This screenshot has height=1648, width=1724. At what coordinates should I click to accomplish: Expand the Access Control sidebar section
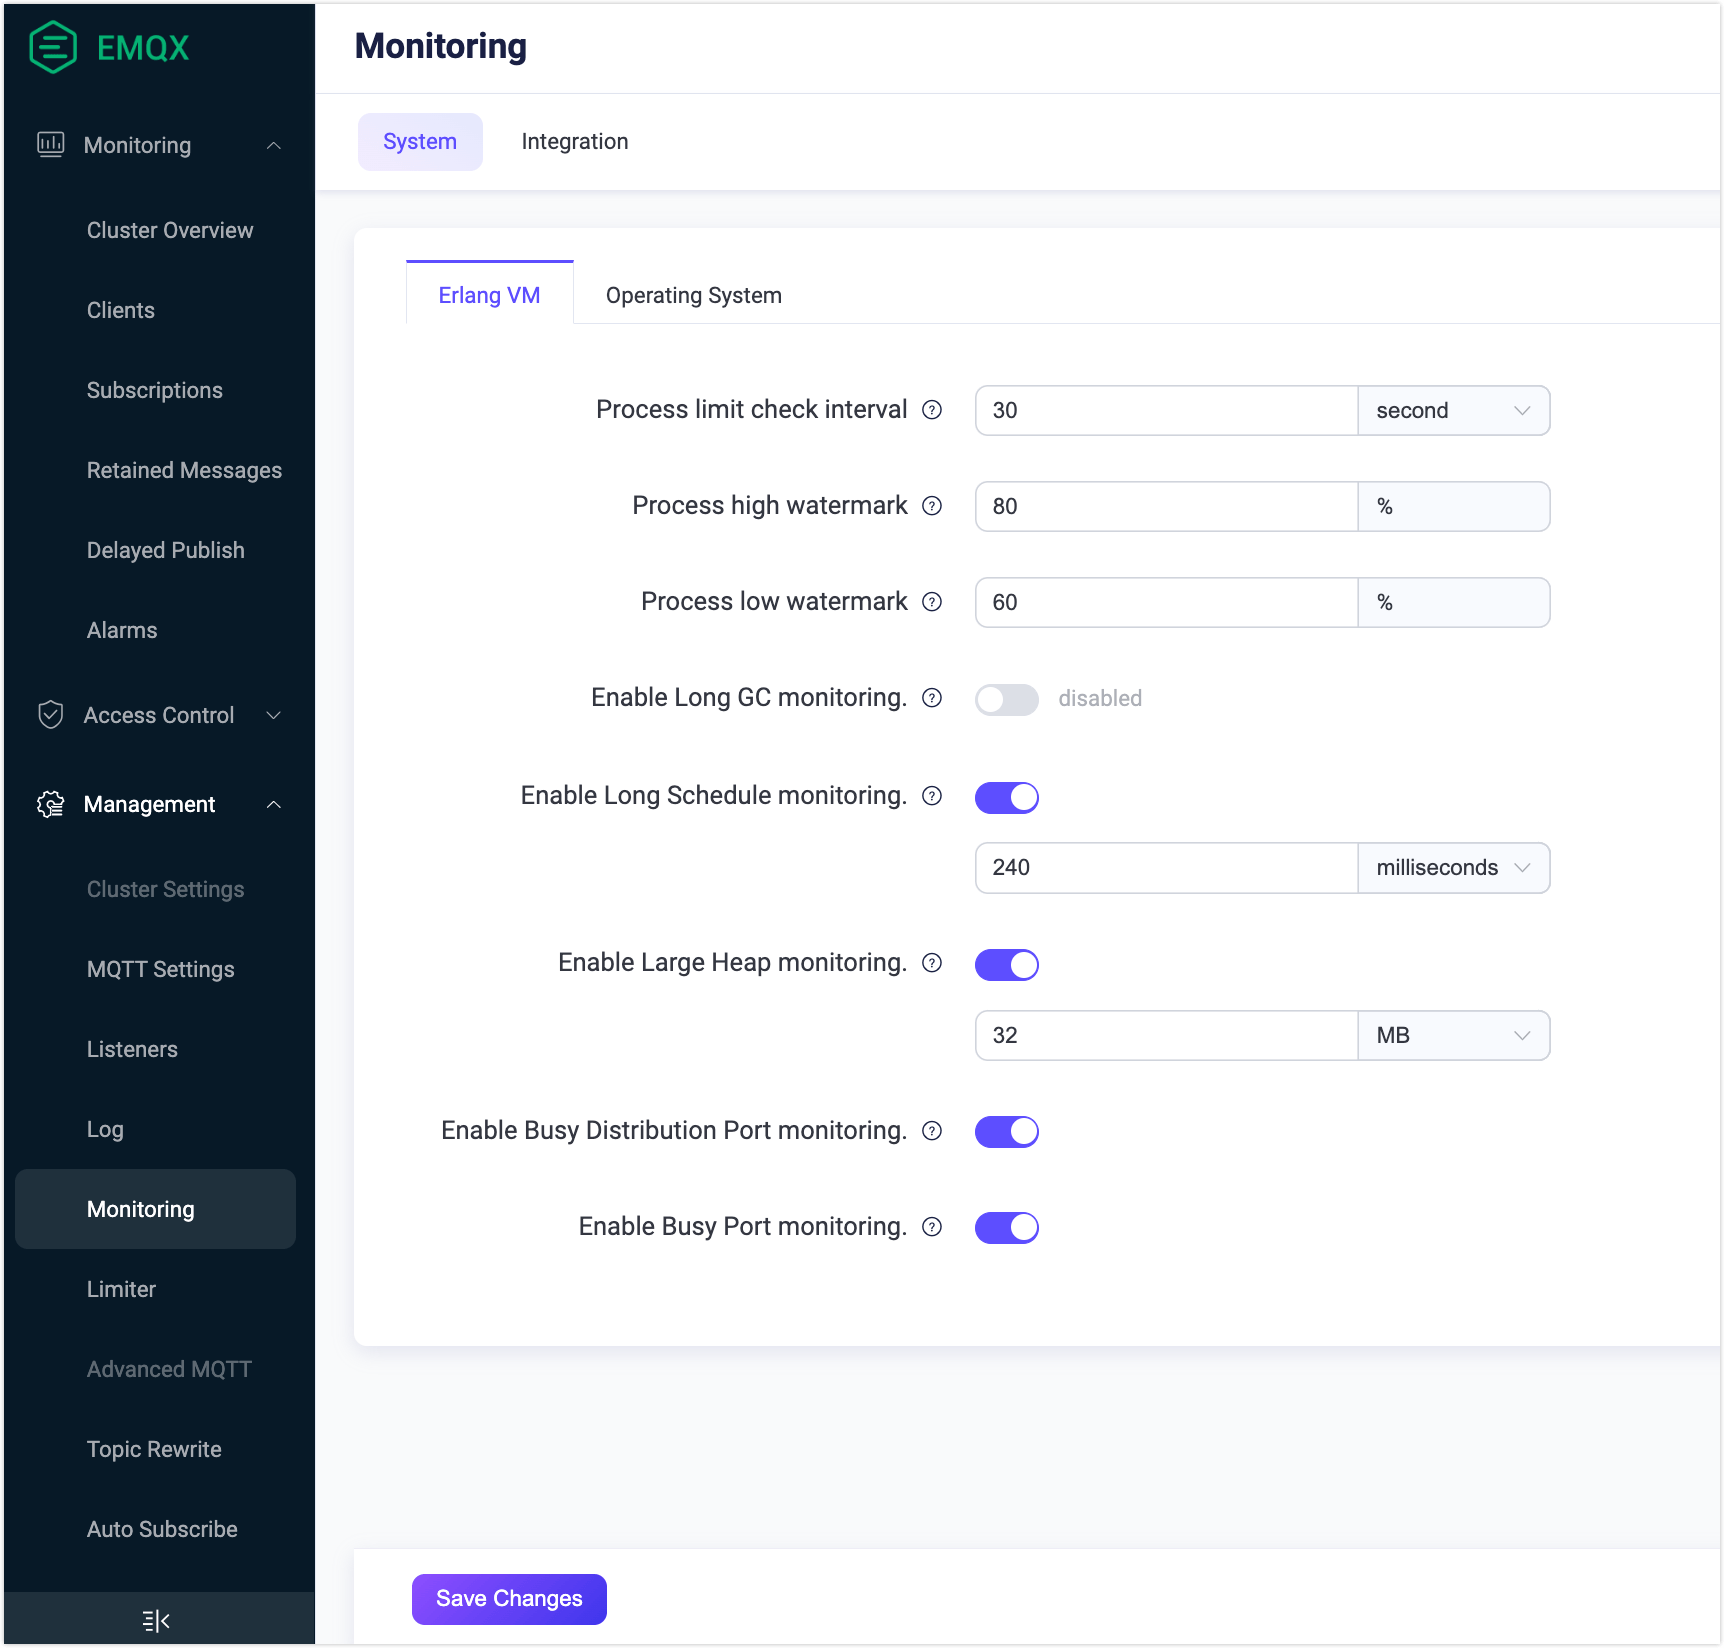[159, 716]
